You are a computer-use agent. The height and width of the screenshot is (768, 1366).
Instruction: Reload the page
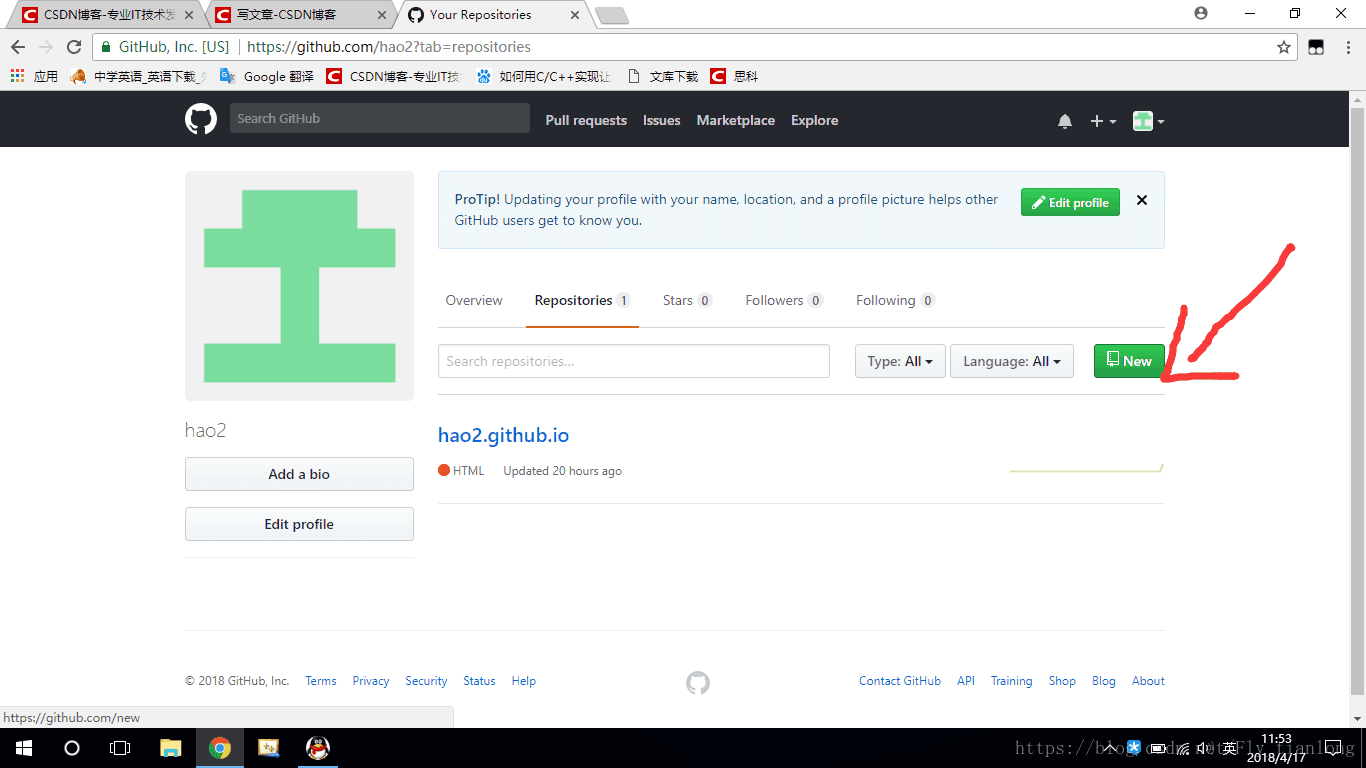(x=74, y=47)
